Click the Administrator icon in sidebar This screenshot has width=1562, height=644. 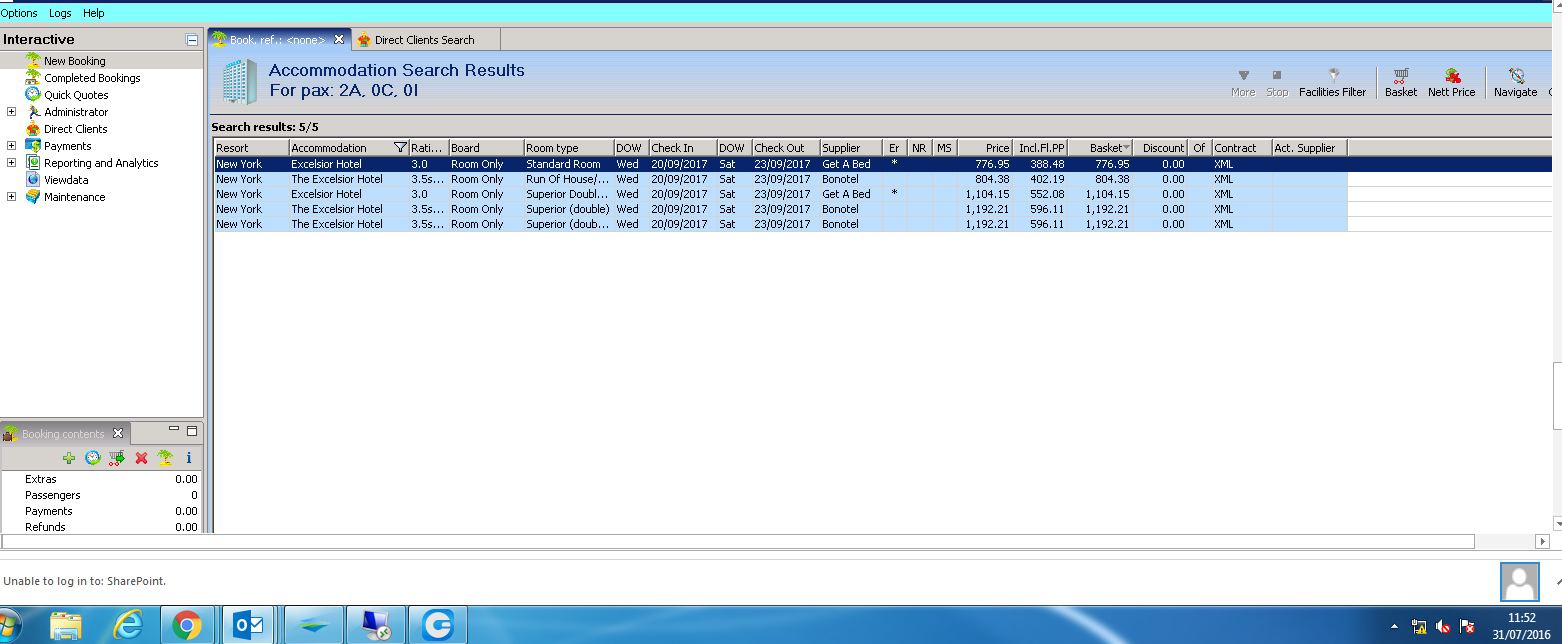click(x=33, y=112)
